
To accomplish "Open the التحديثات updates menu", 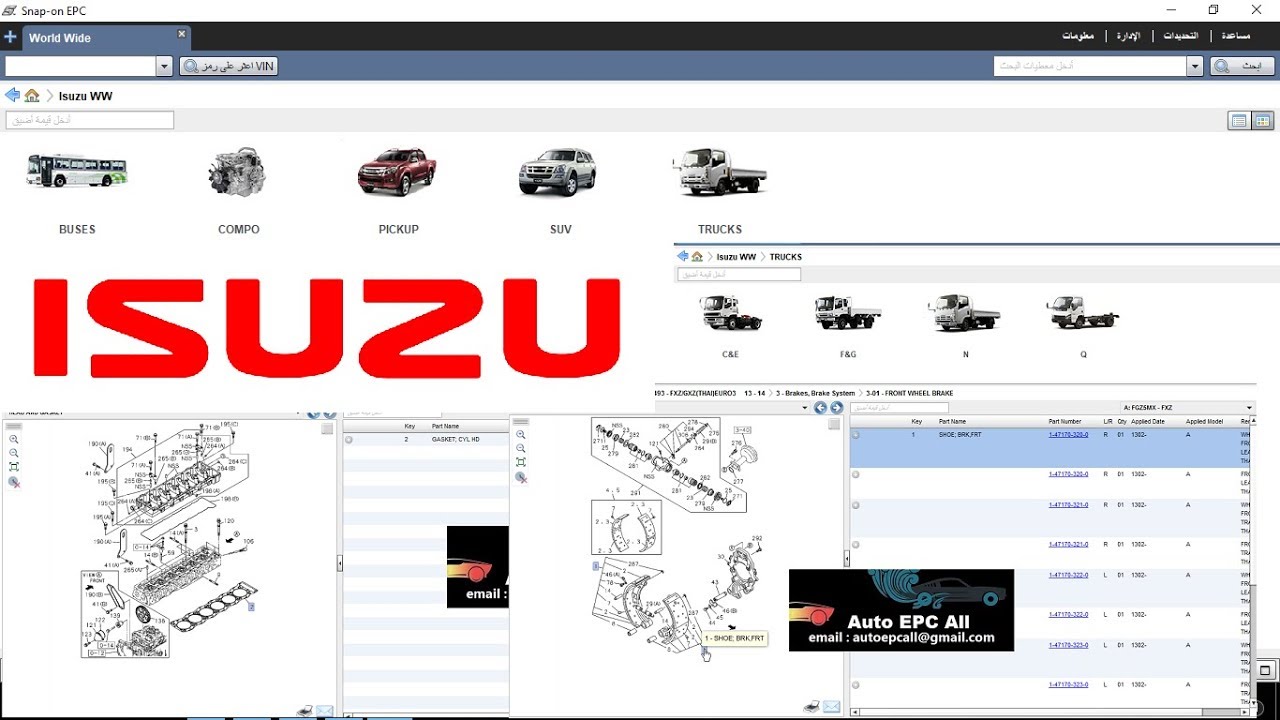I will (1180, 36).
